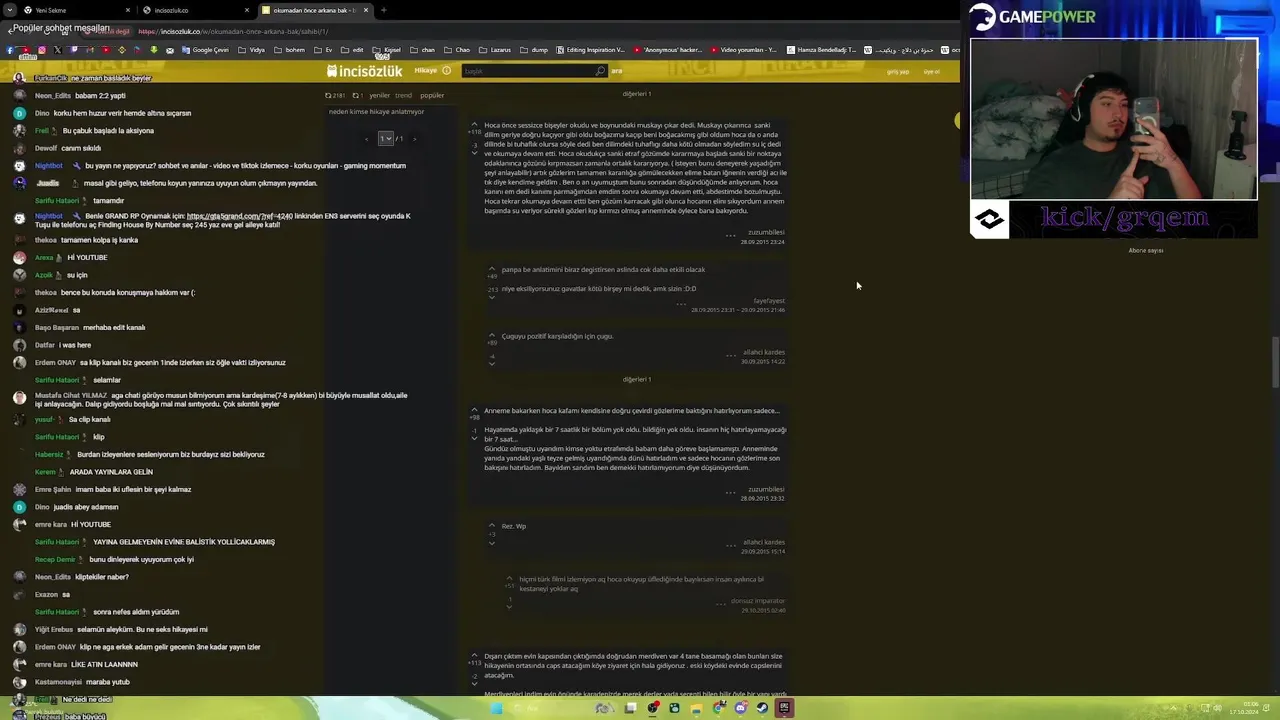The height and width of the screenshot is (720, 1280).
Task: Upvote the 'hiçmi türk filmi' comment
Action: pos(509,579)
